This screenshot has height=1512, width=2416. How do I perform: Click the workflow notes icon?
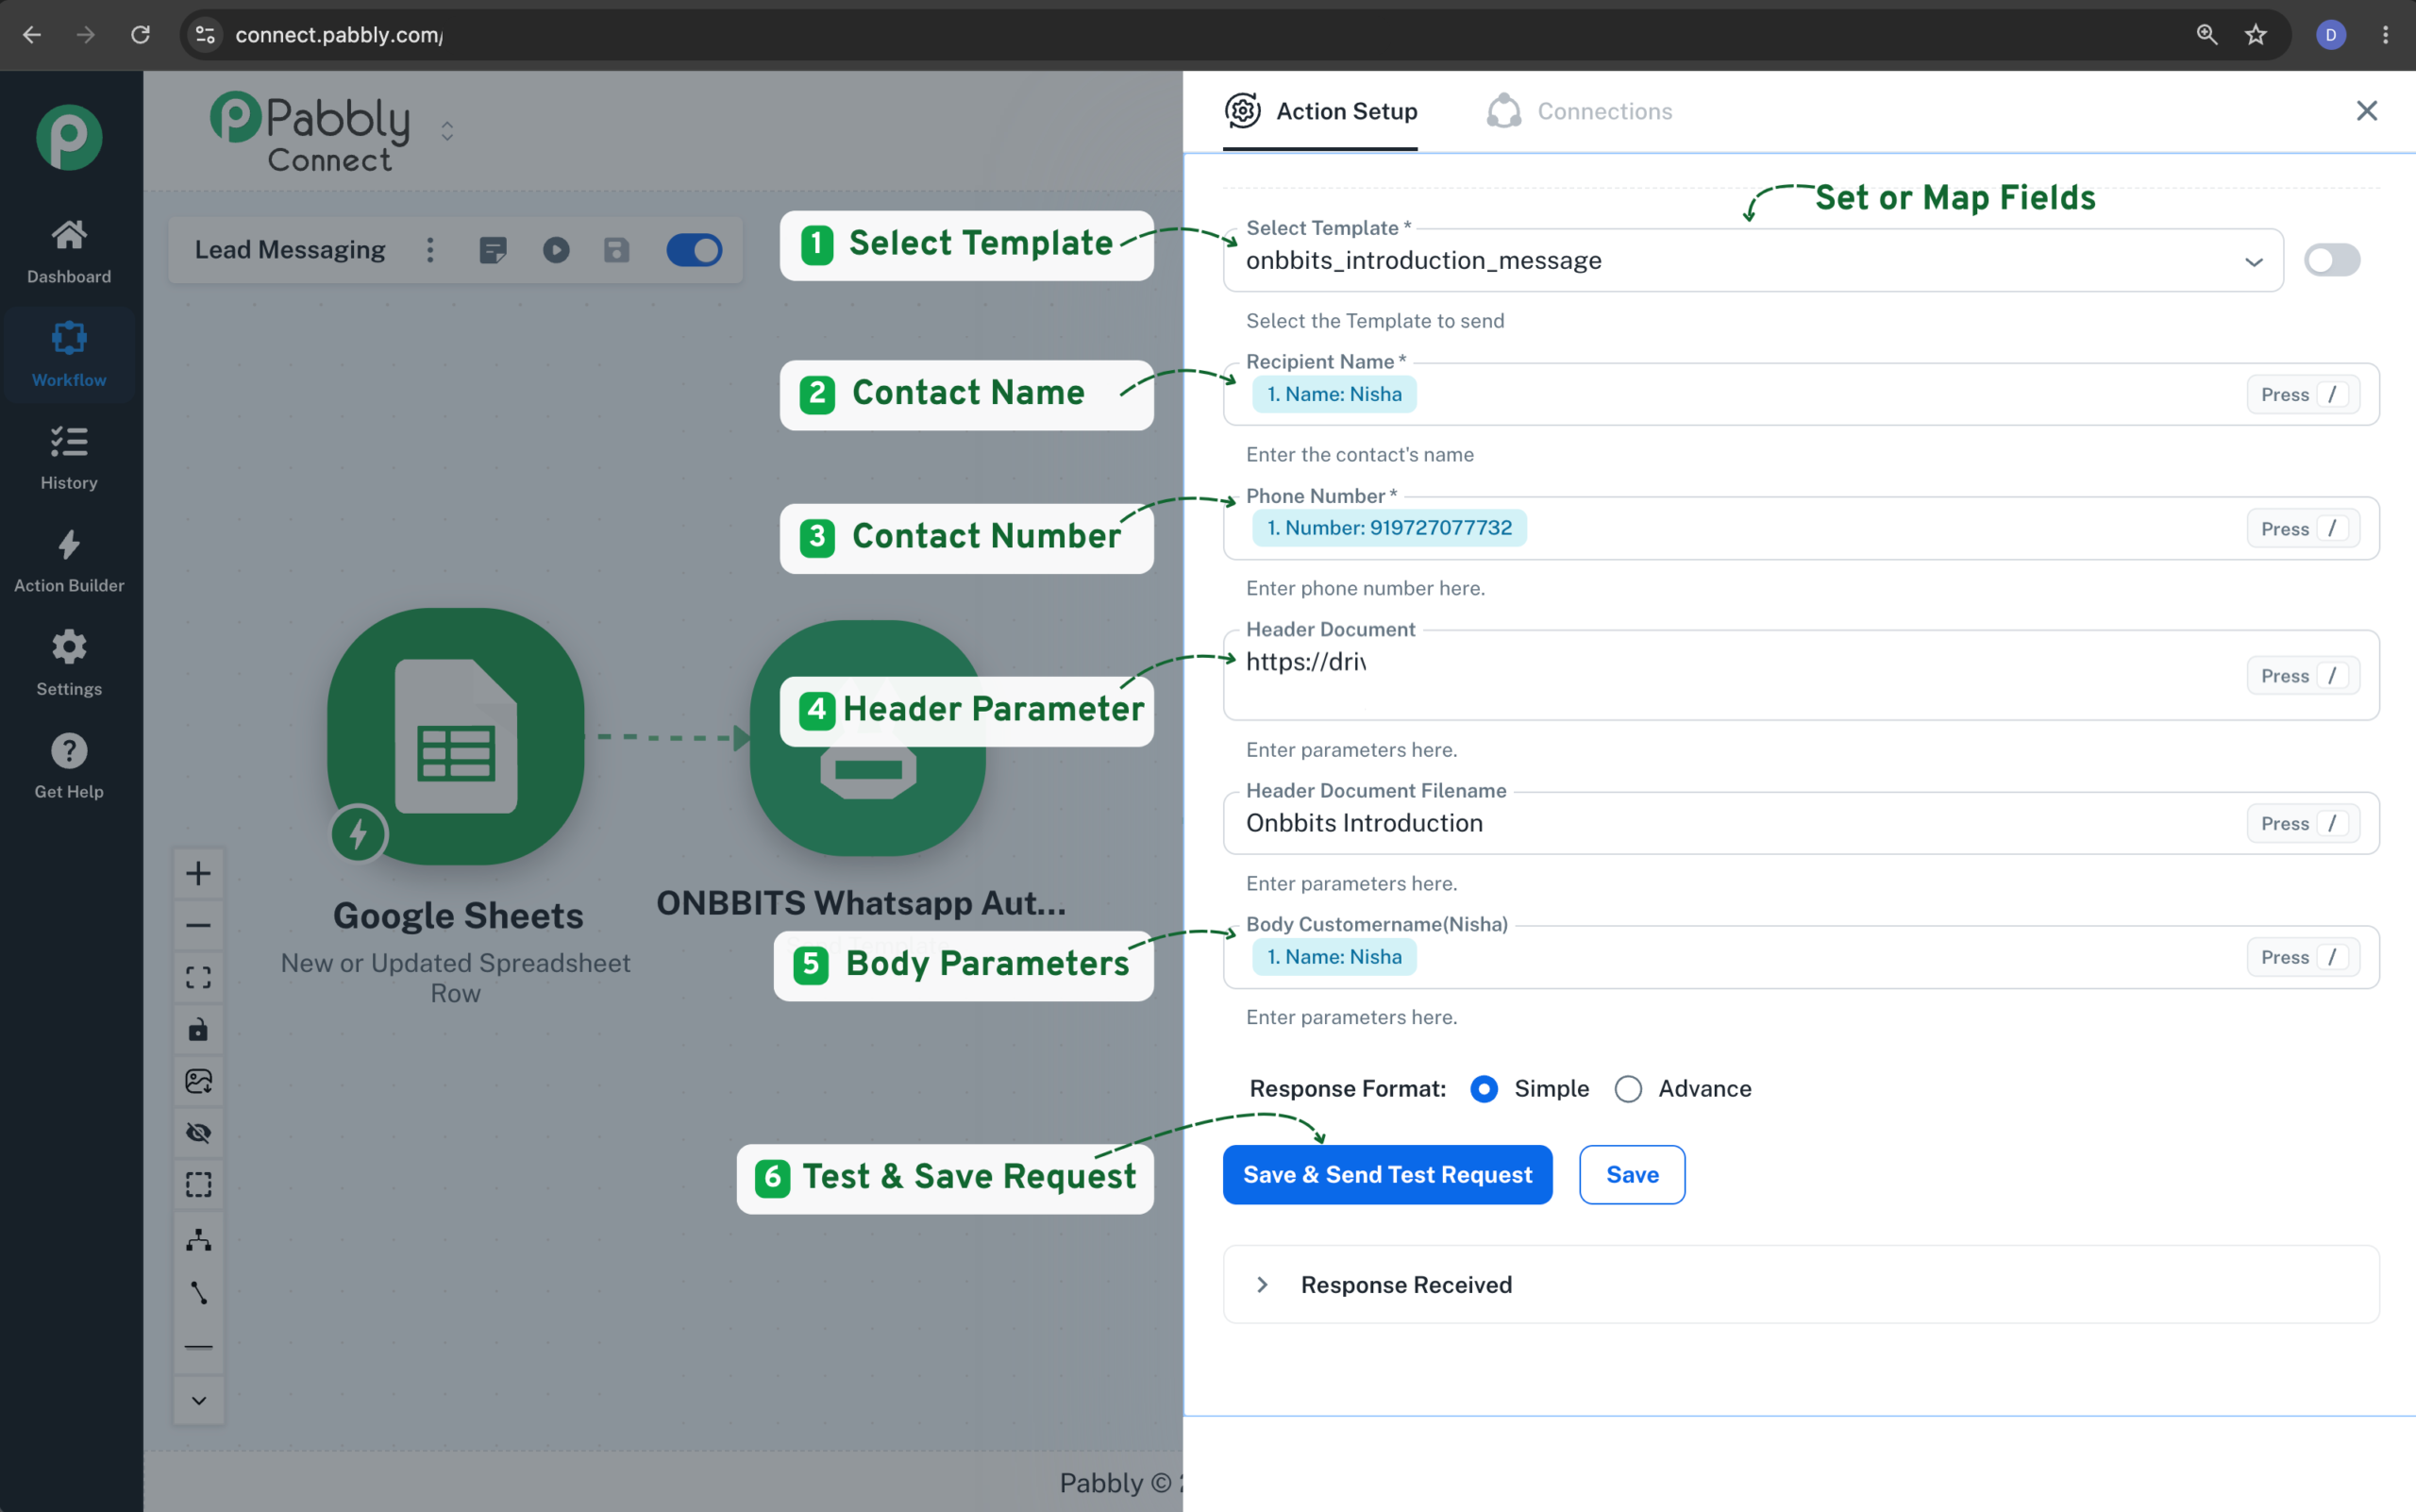(x=493, y=250)
